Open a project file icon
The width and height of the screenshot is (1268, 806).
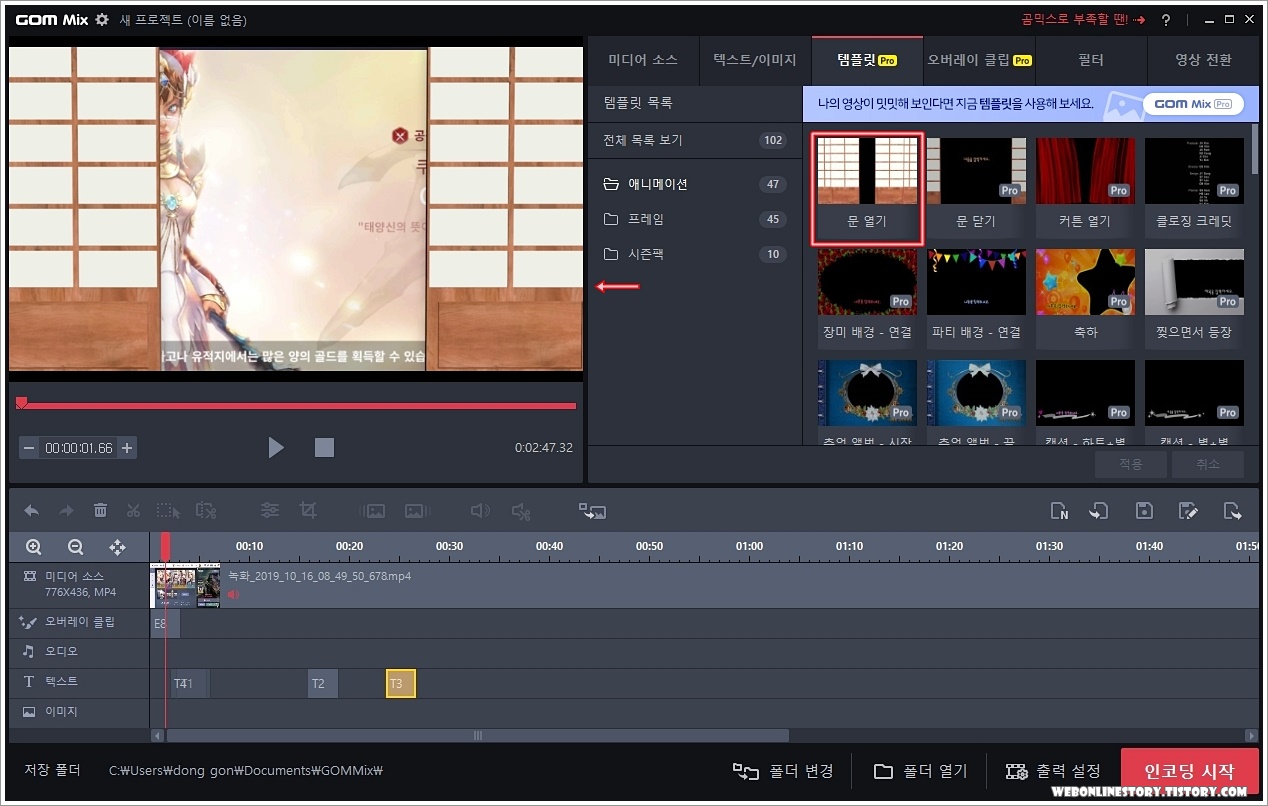pyautogui.click(x=1099, y=511)
